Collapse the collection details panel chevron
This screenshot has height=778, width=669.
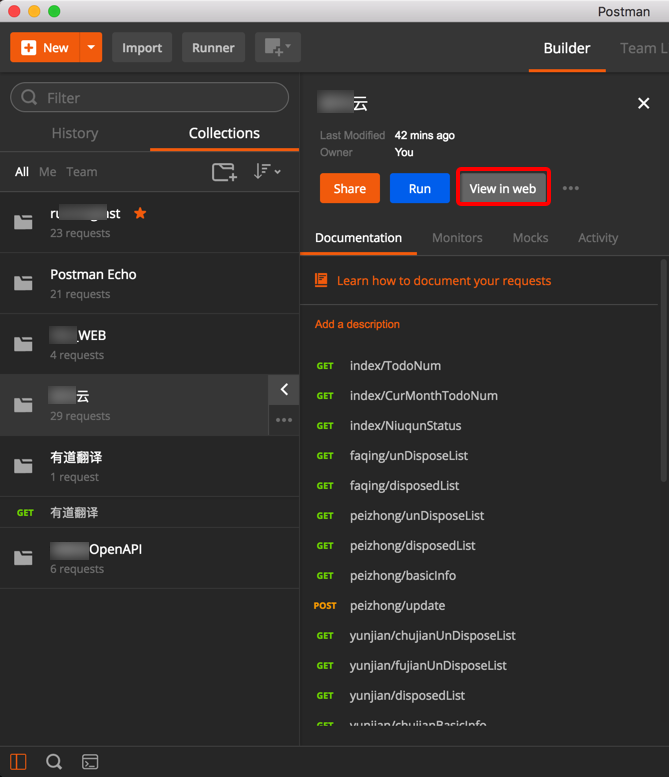284,389
